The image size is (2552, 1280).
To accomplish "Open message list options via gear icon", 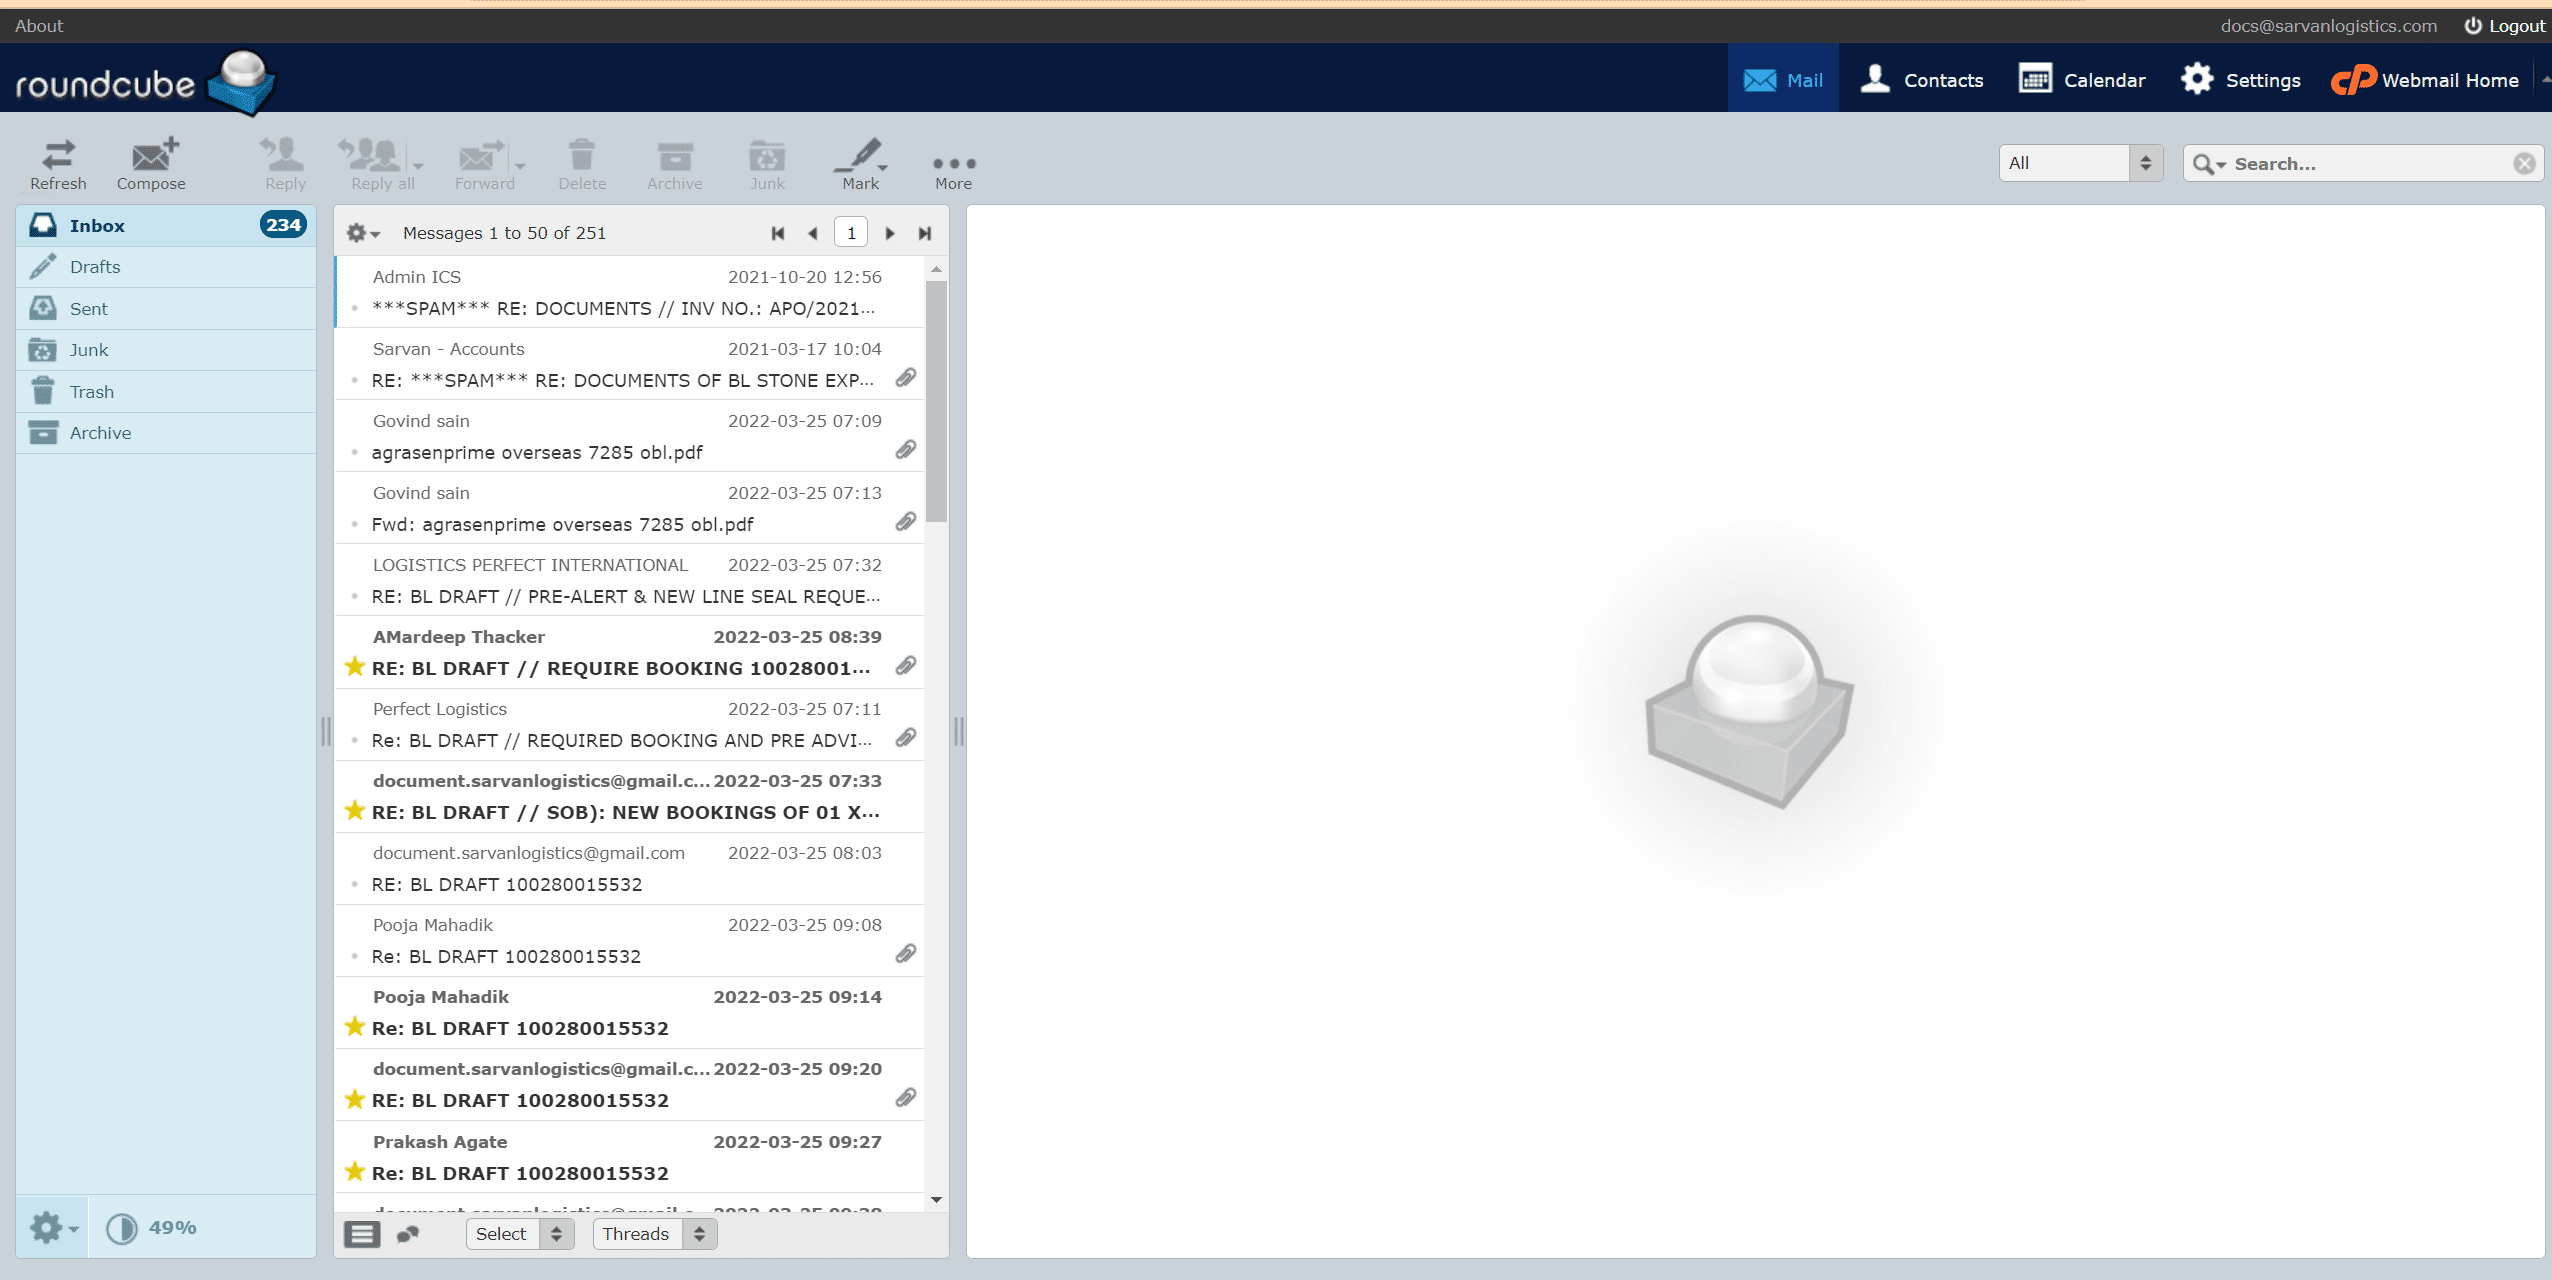I will pos(358,232).
